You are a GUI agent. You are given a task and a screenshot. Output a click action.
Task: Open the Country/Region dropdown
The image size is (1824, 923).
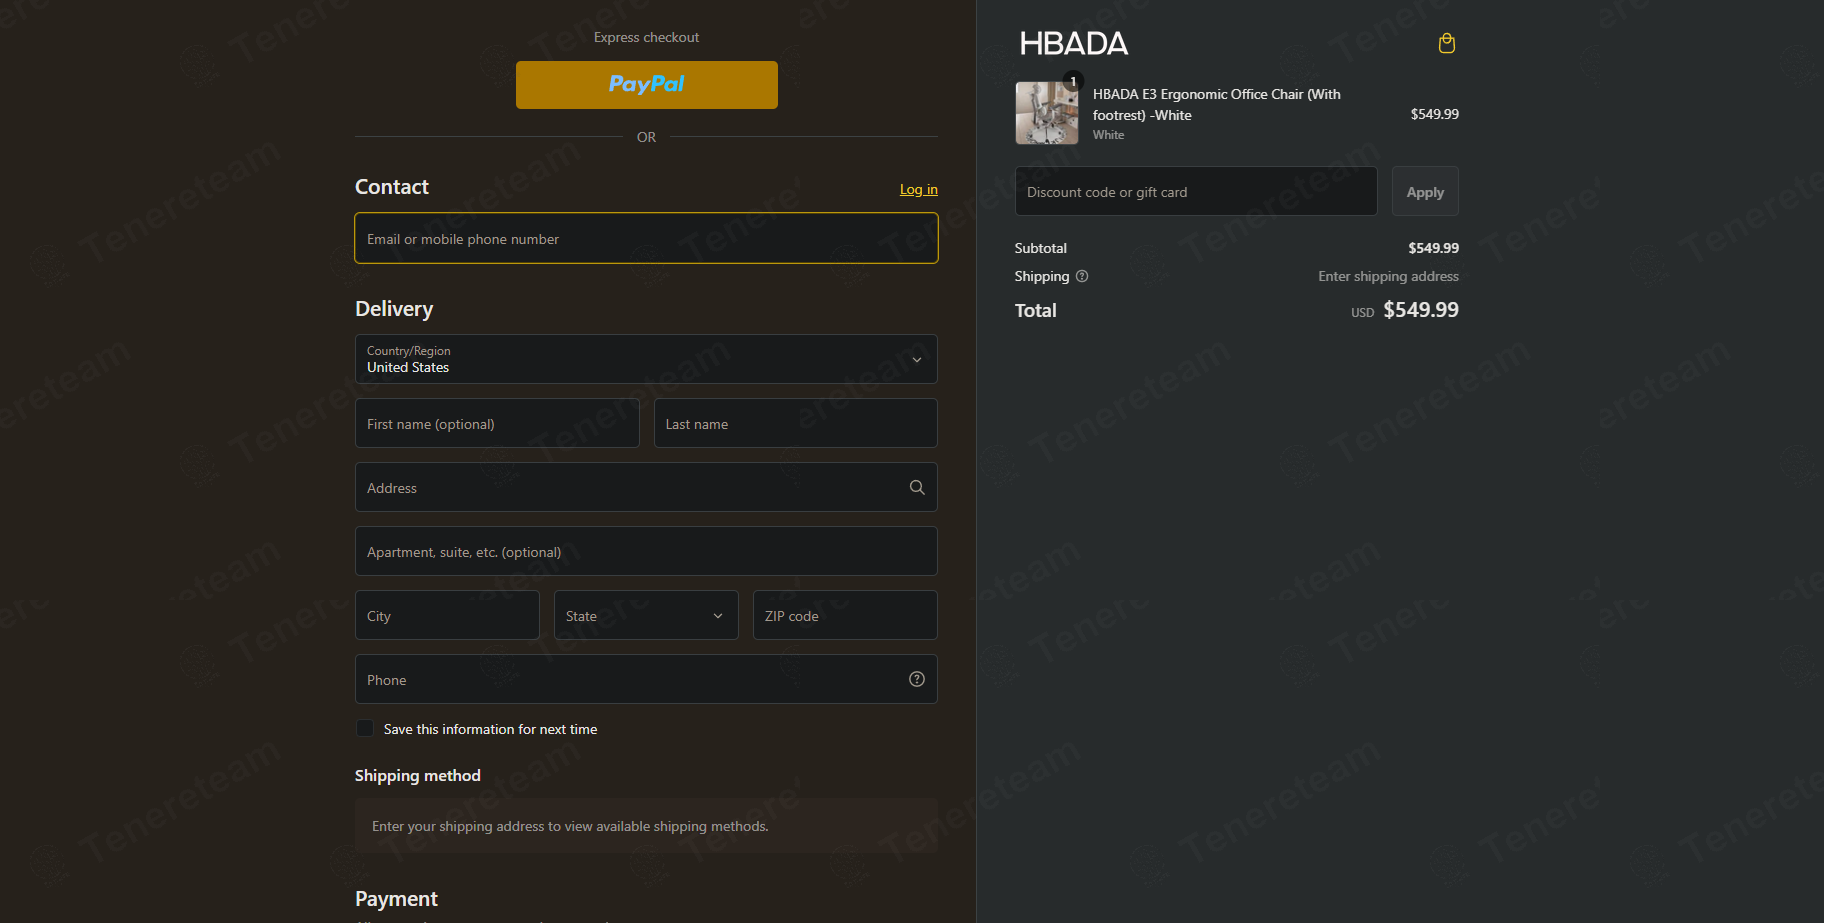pyautogui.click(x=646, y=359)
